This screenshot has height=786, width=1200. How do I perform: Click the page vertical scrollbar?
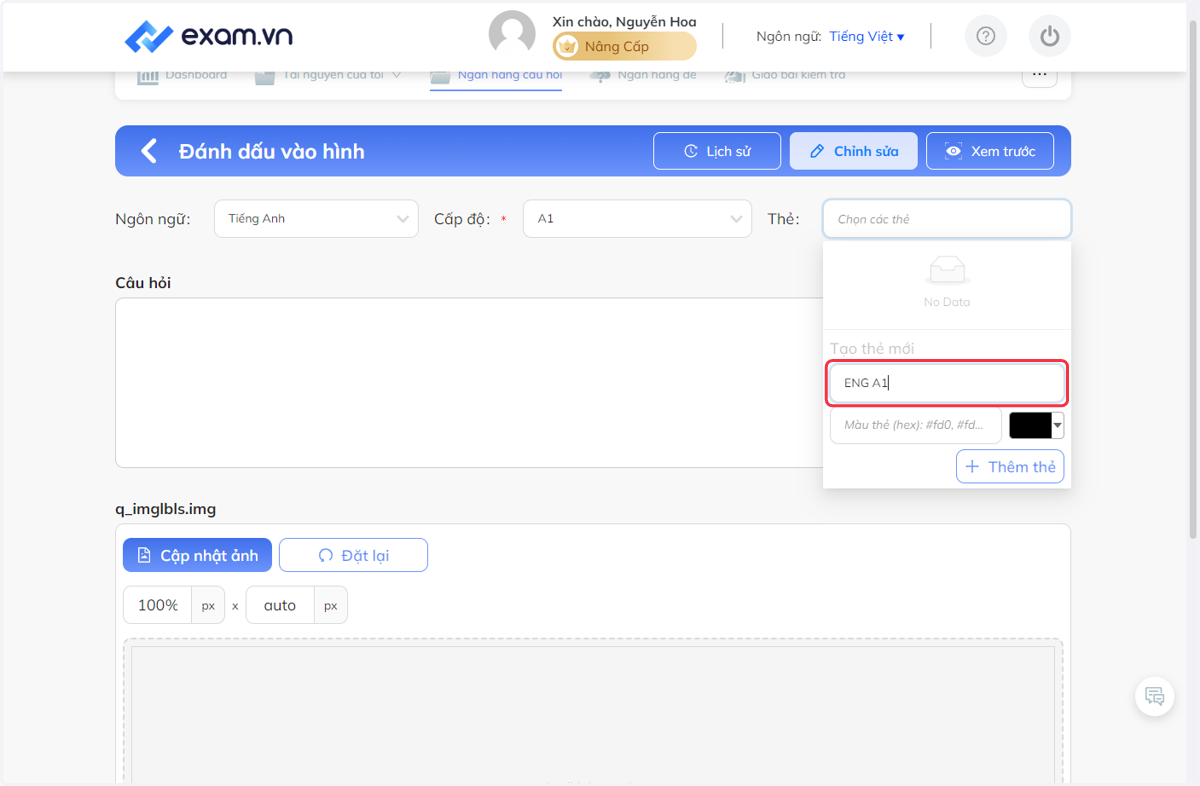[x=1193, y=280]
